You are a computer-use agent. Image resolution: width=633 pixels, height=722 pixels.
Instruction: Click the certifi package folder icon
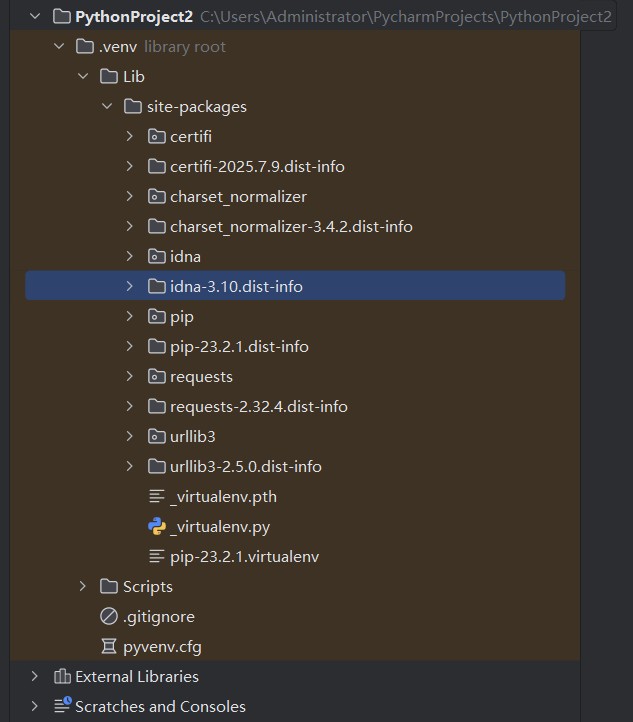click(x=157, y=136)
